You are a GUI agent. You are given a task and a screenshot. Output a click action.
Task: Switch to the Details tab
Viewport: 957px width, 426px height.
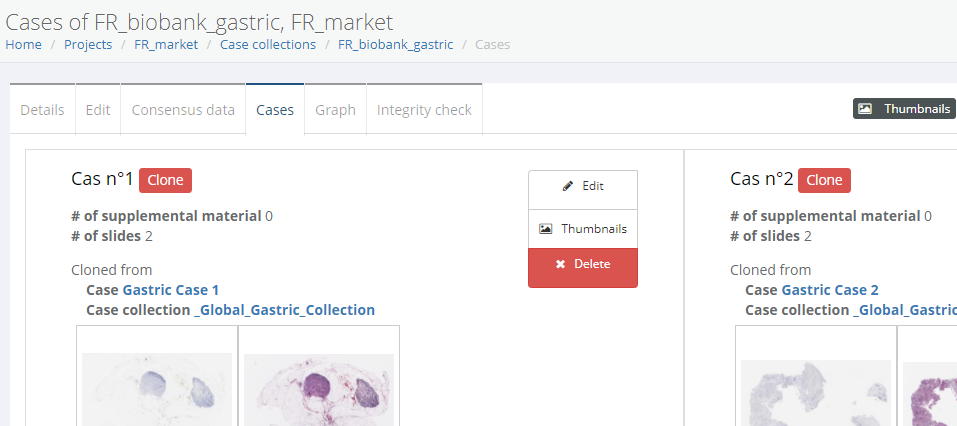click(x=42, y=110)
